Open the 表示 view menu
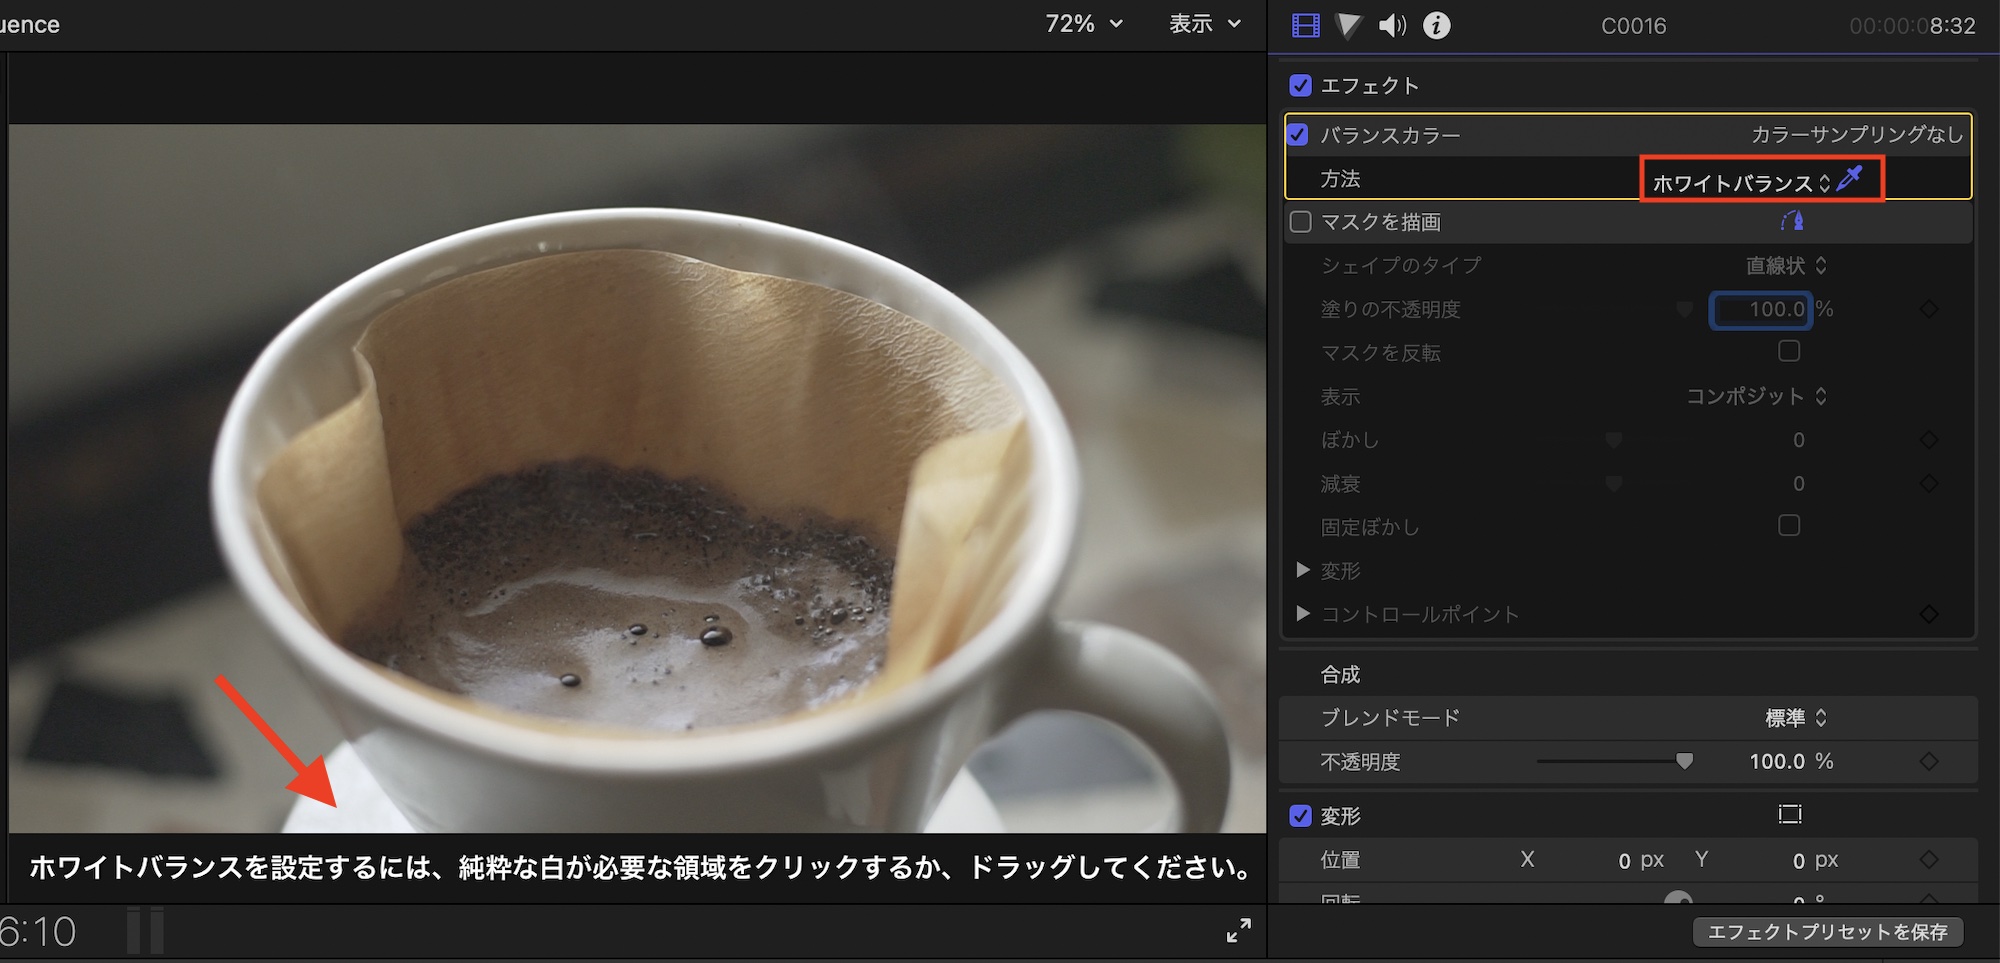This screenshot has width=2000, height=963. (x=1204, y=24)
